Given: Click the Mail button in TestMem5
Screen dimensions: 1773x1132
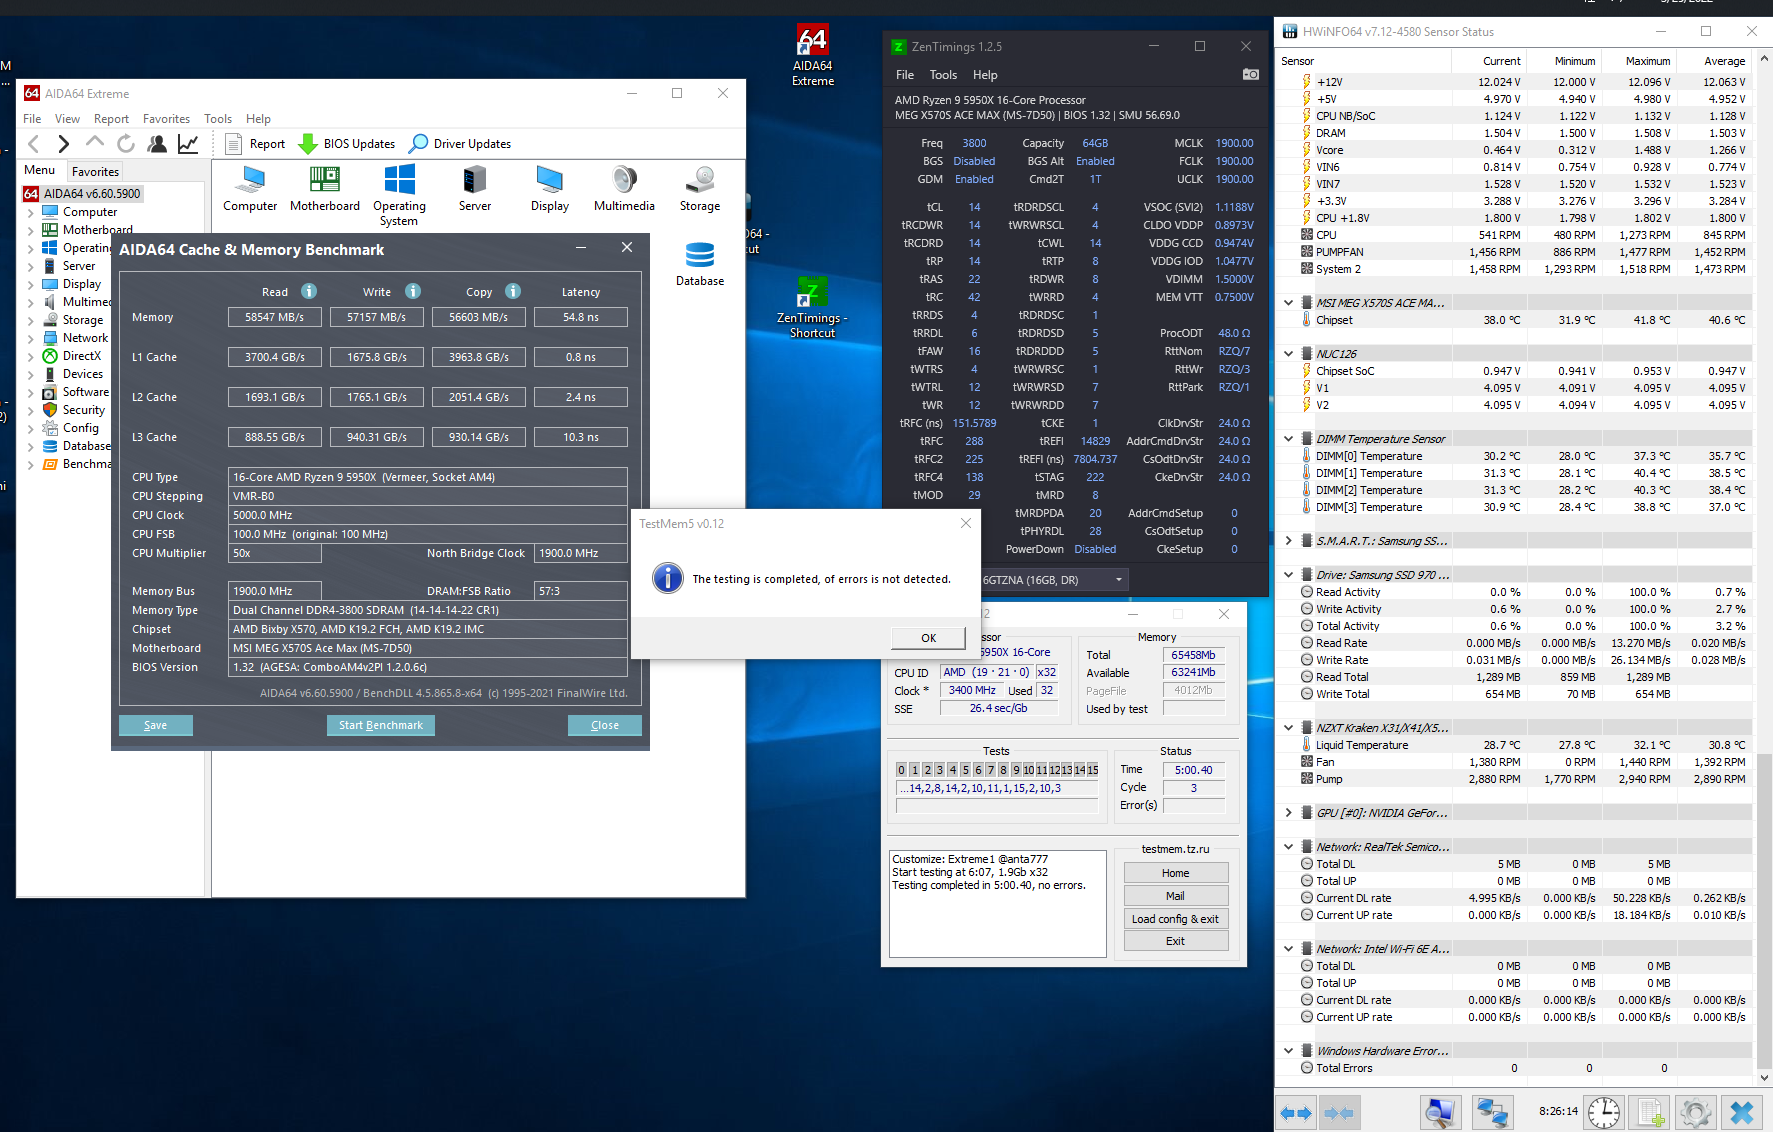Looking at the screenshot, I should [x=1175, y=896].
